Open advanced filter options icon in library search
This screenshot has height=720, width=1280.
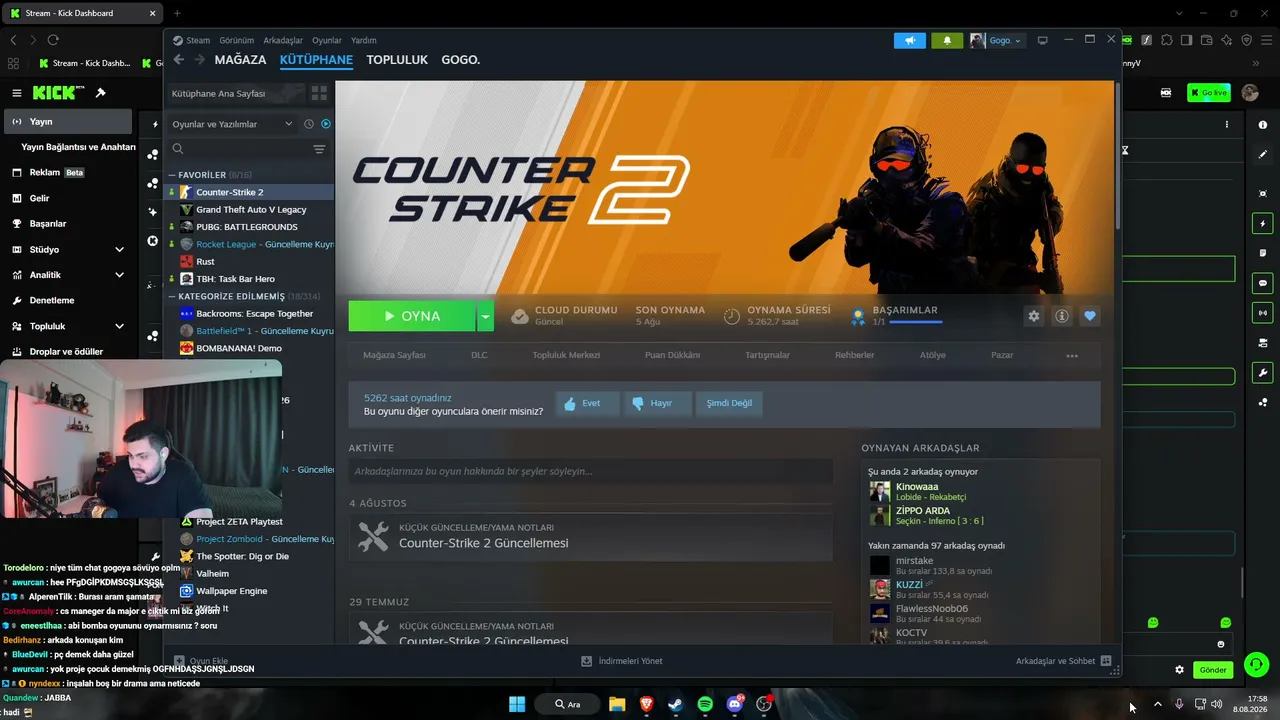pos(319,149)
